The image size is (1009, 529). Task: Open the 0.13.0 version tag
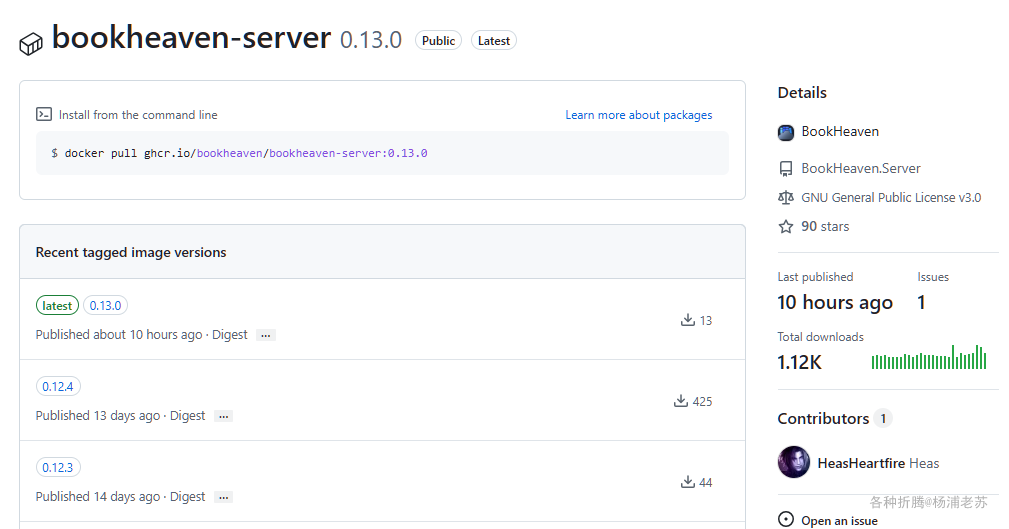click(x=106, y=306)
